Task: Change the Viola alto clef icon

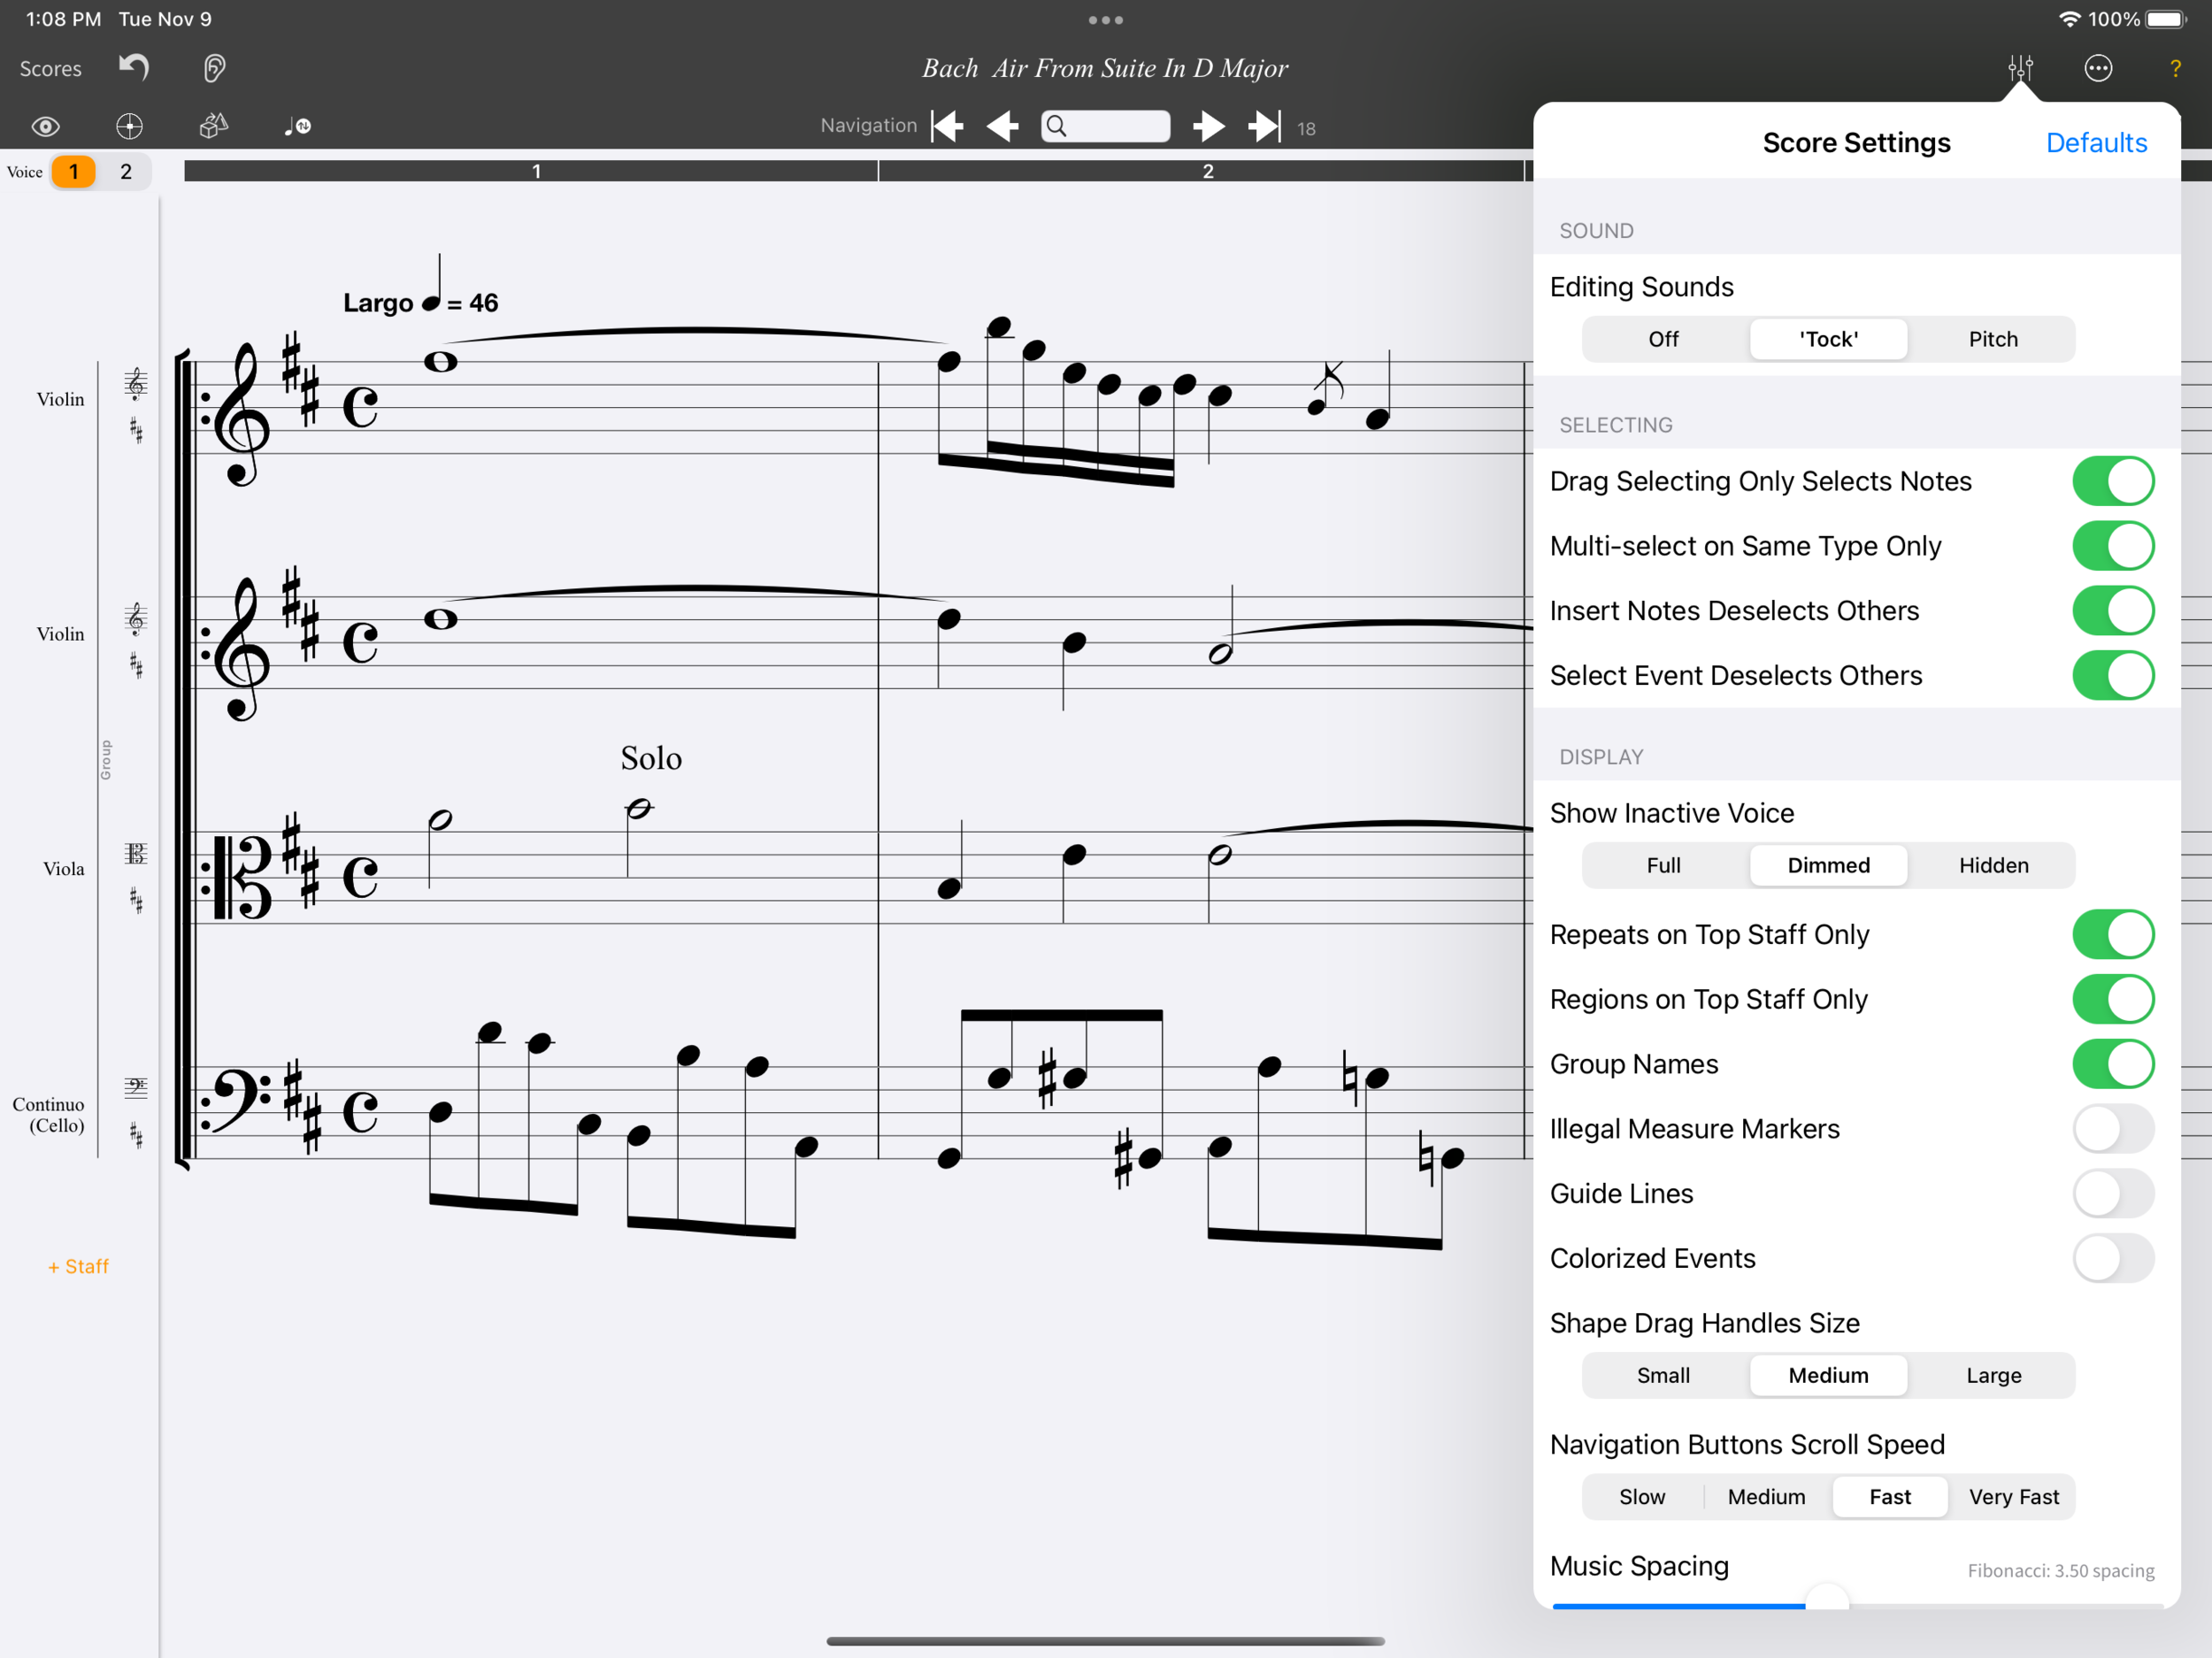Action: (x=136, y=854)
